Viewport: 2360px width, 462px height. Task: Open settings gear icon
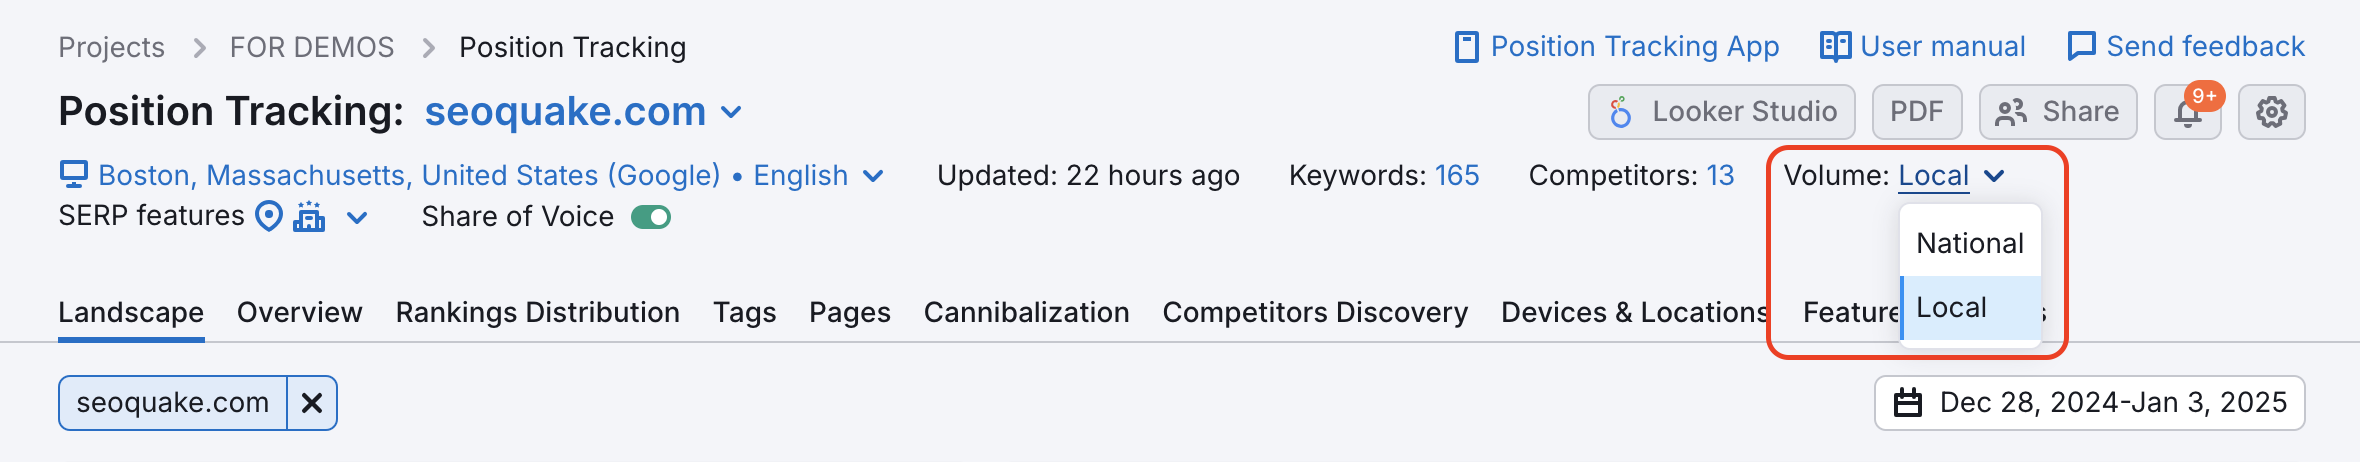(x=2272, y=112)
